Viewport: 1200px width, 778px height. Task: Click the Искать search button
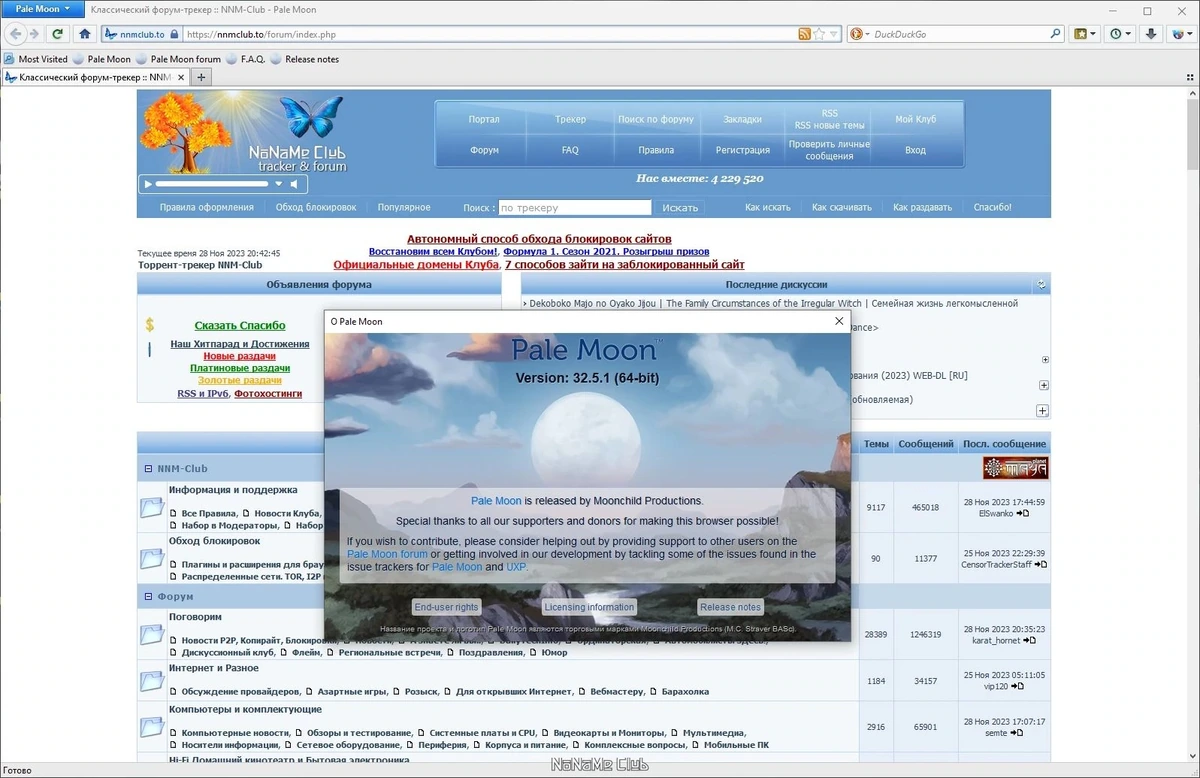coord(680,208)
